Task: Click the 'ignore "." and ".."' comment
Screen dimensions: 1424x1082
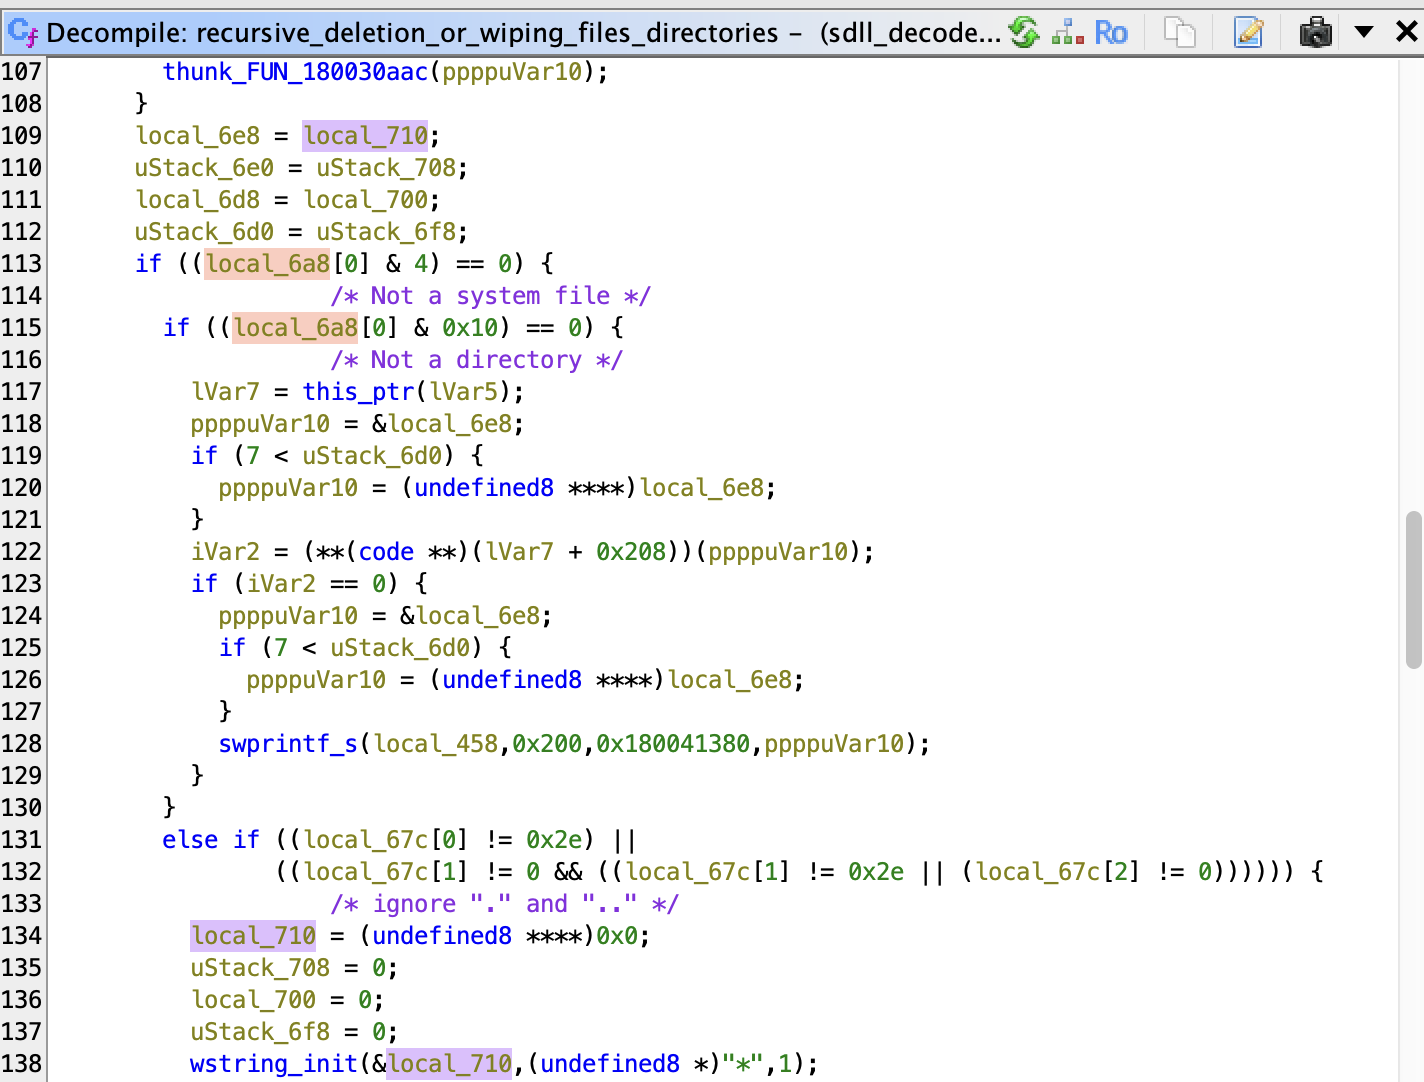Action: point(505,904)
